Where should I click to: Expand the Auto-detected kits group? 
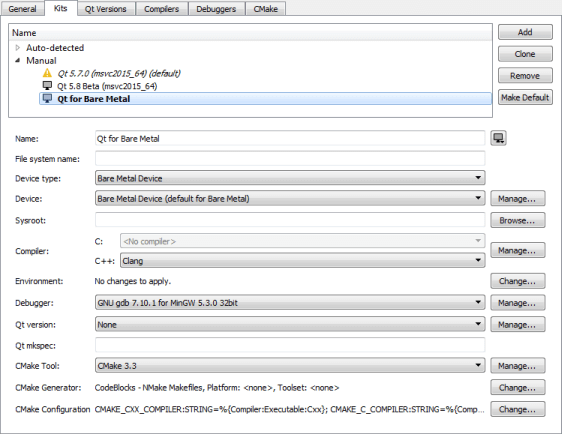click(x=18, y=47)
